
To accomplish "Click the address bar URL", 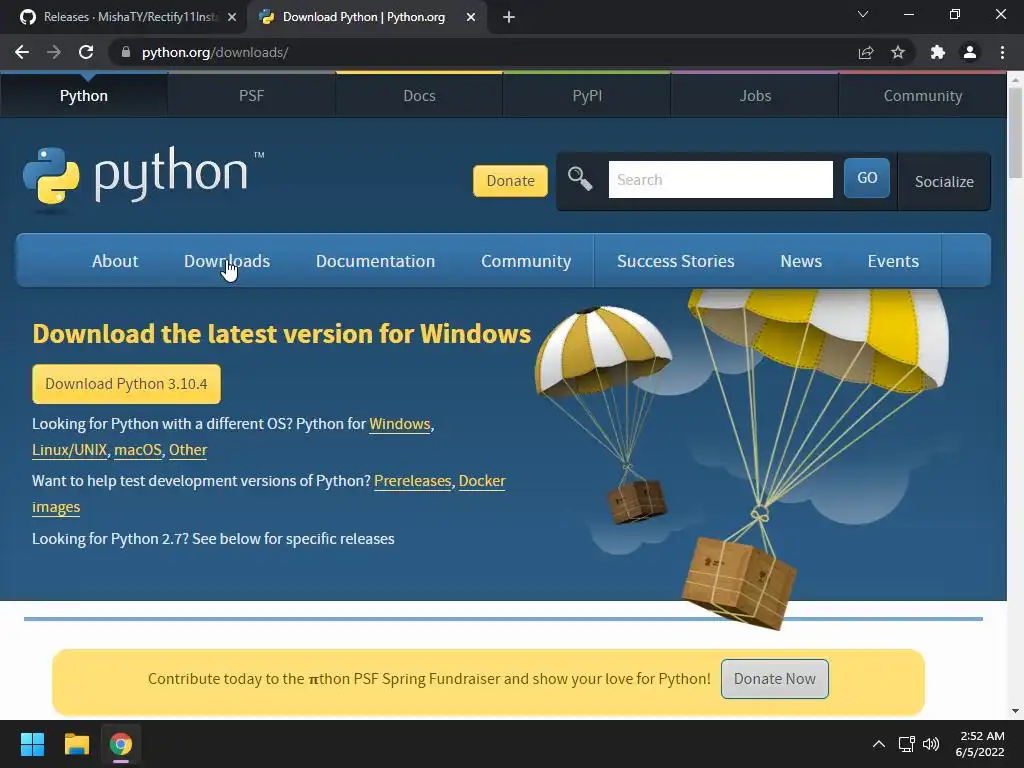I will [215, 52].
